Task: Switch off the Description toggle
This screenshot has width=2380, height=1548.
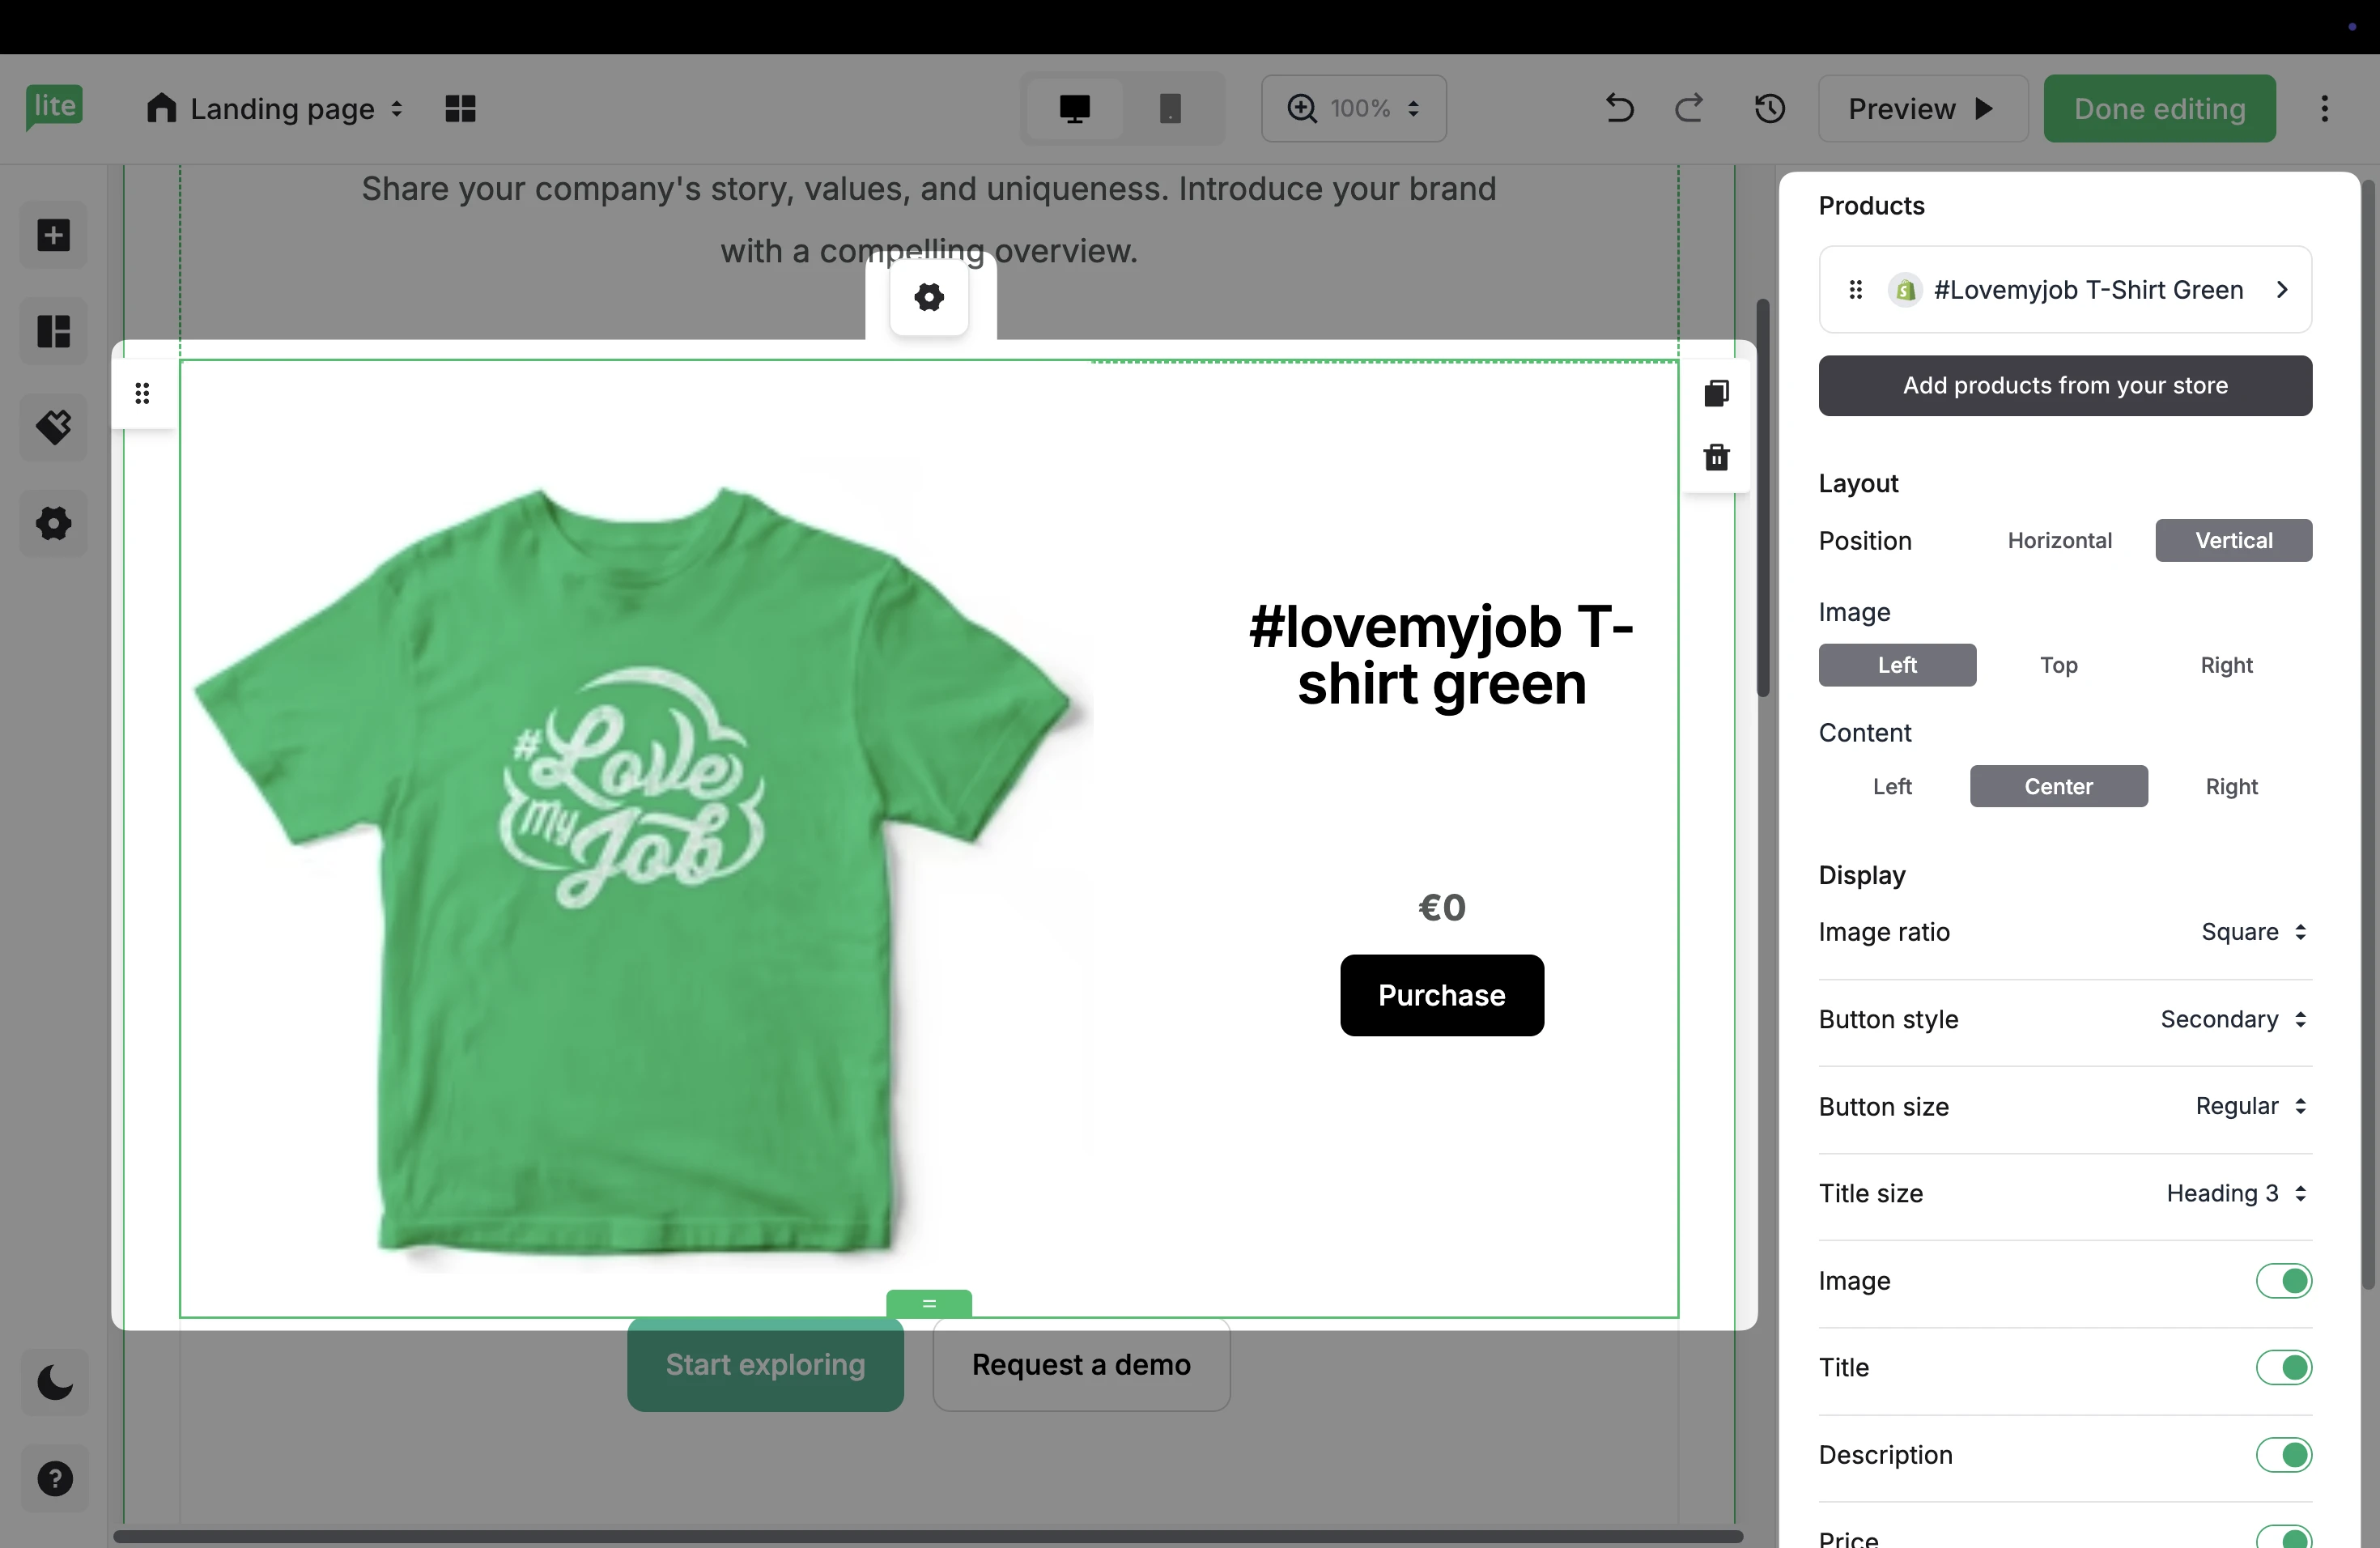Action: [x=2283, y=1454]
